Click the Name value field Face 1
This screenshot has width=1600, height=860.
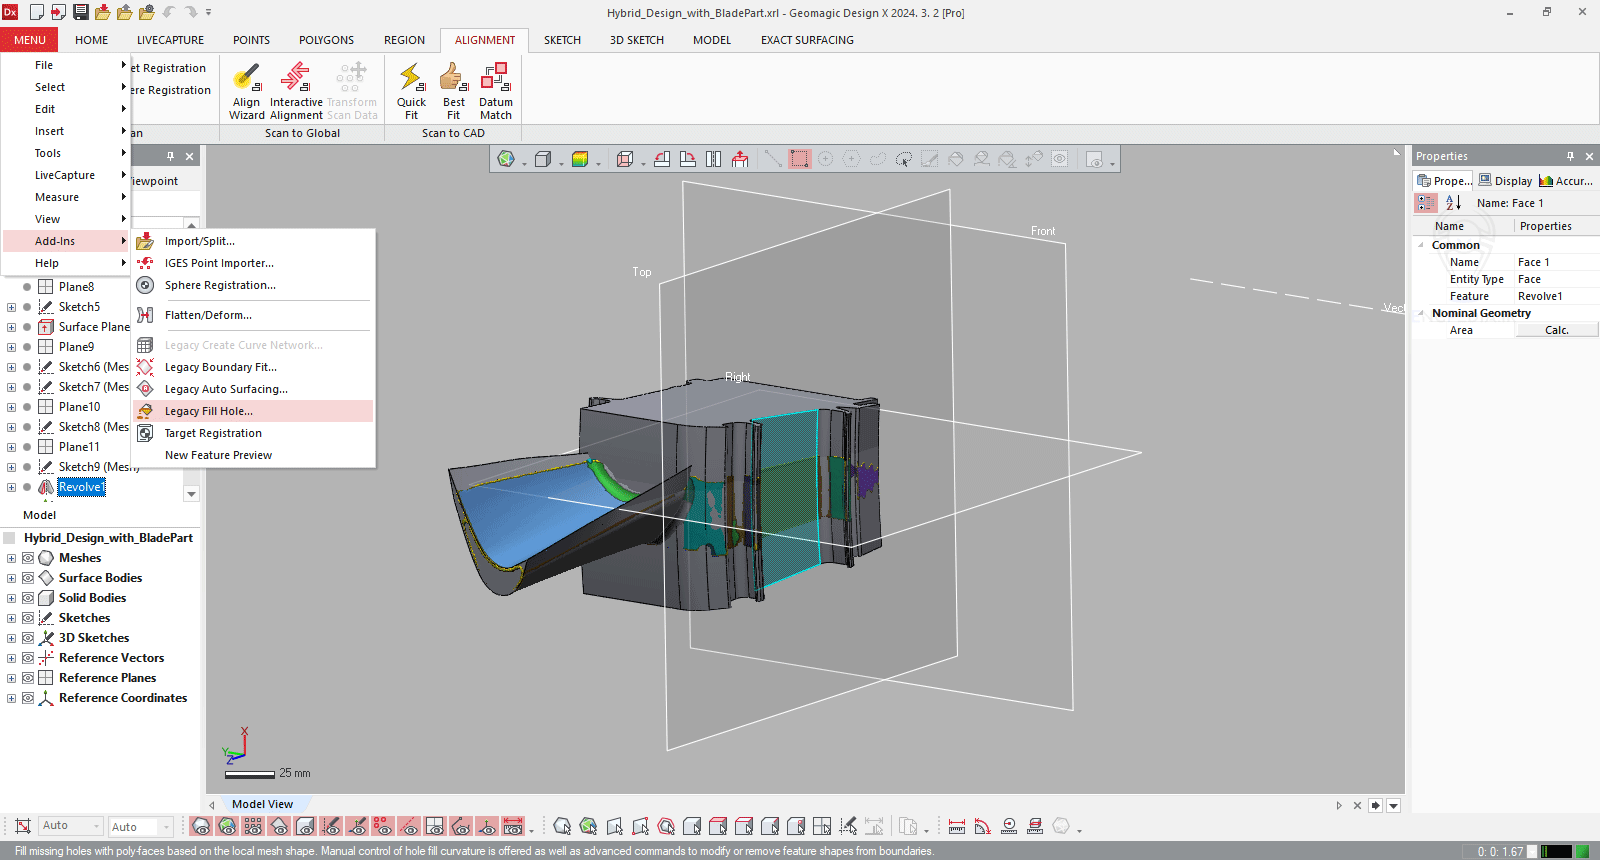point(1556,262)
